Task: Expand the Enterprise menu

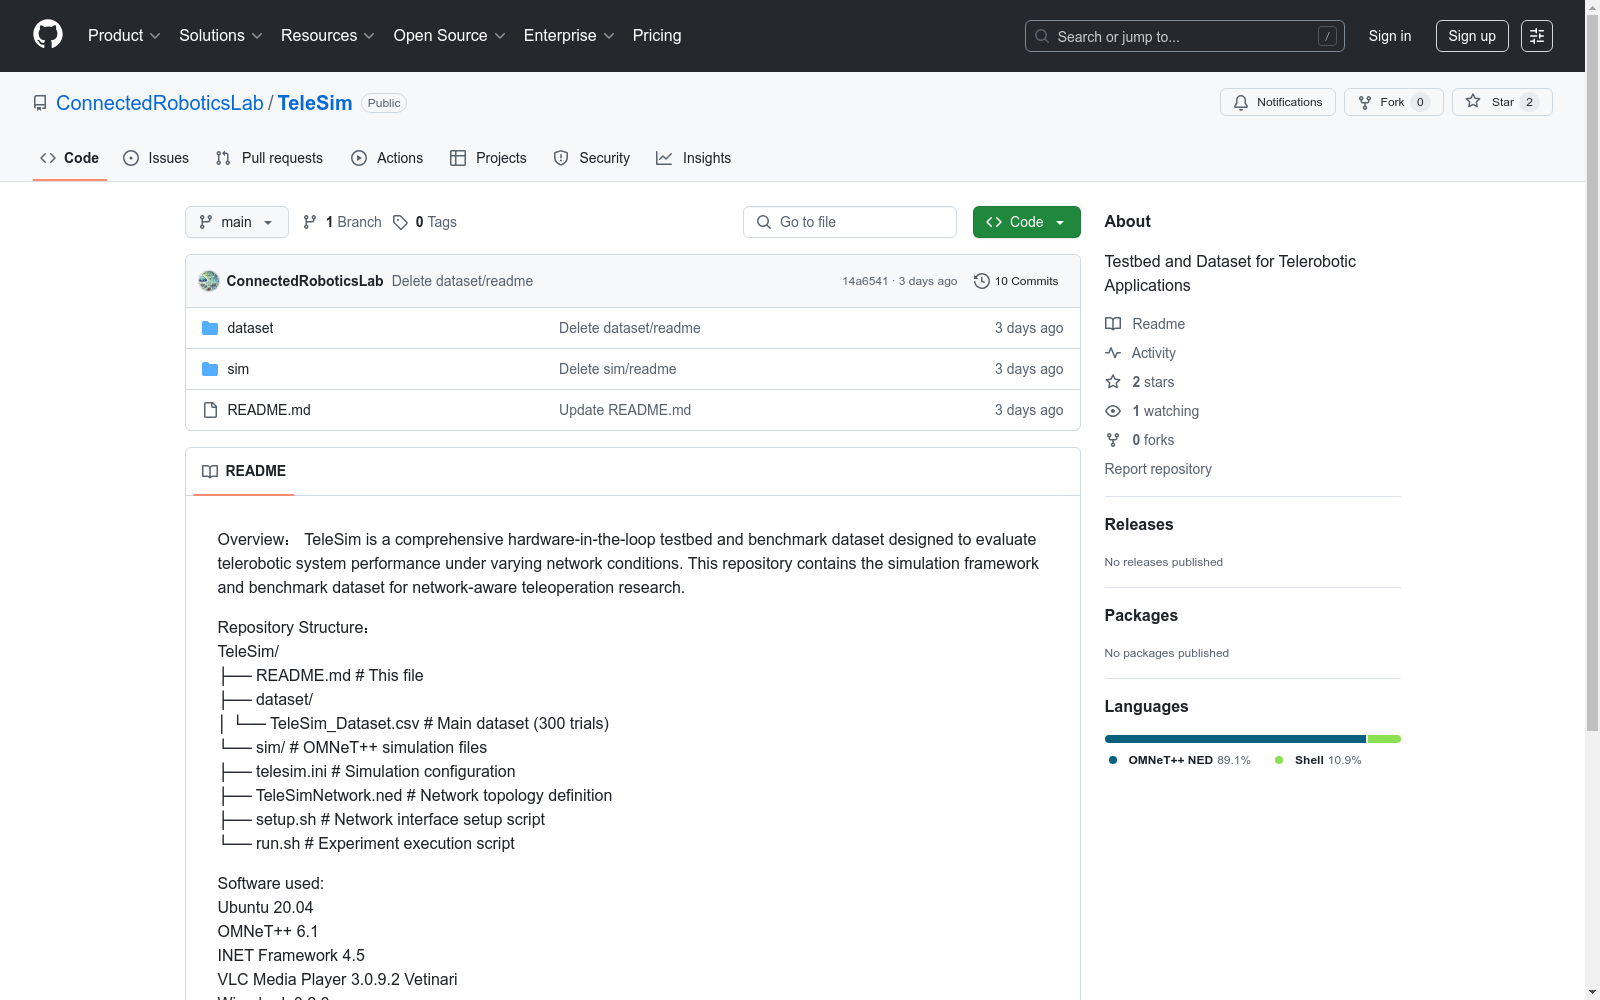Action: pos(569,36)
